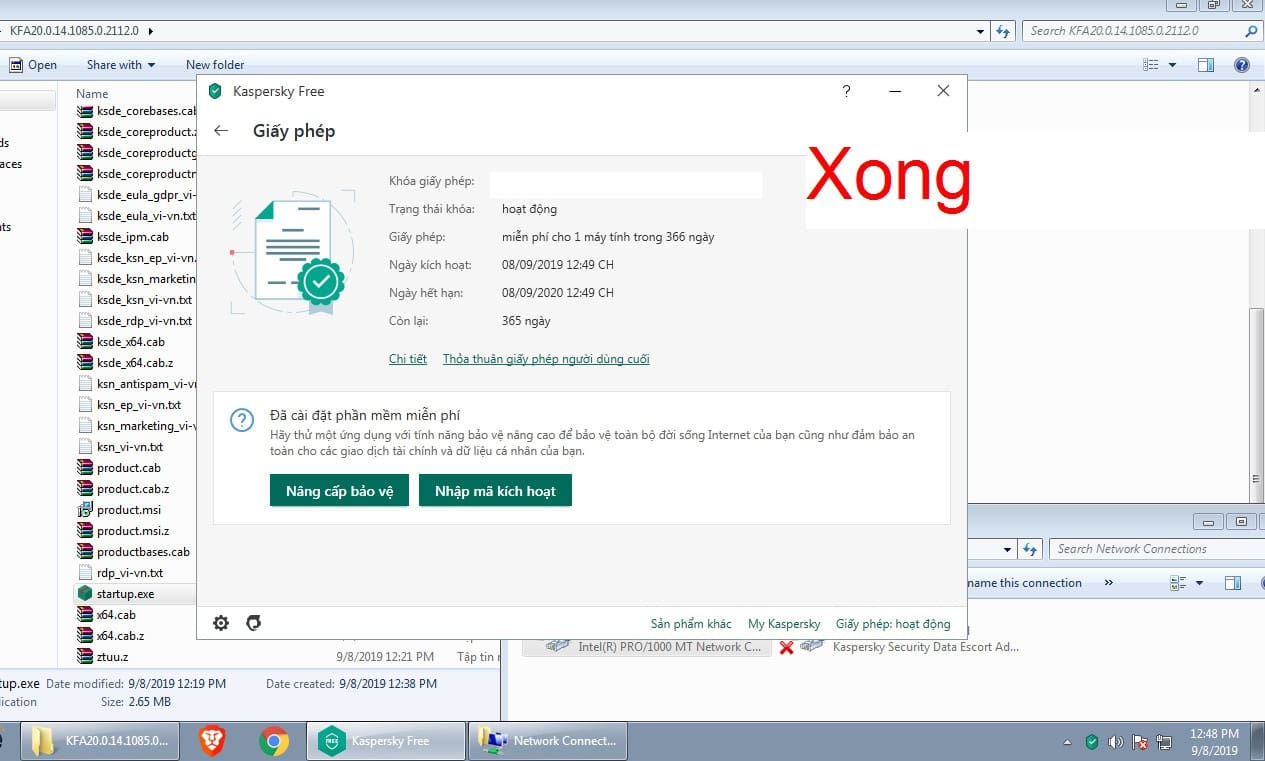Viewport: 1265px width, 761px height.
Task: Show hidden tray icons arrow
Action: point(1067,742)
